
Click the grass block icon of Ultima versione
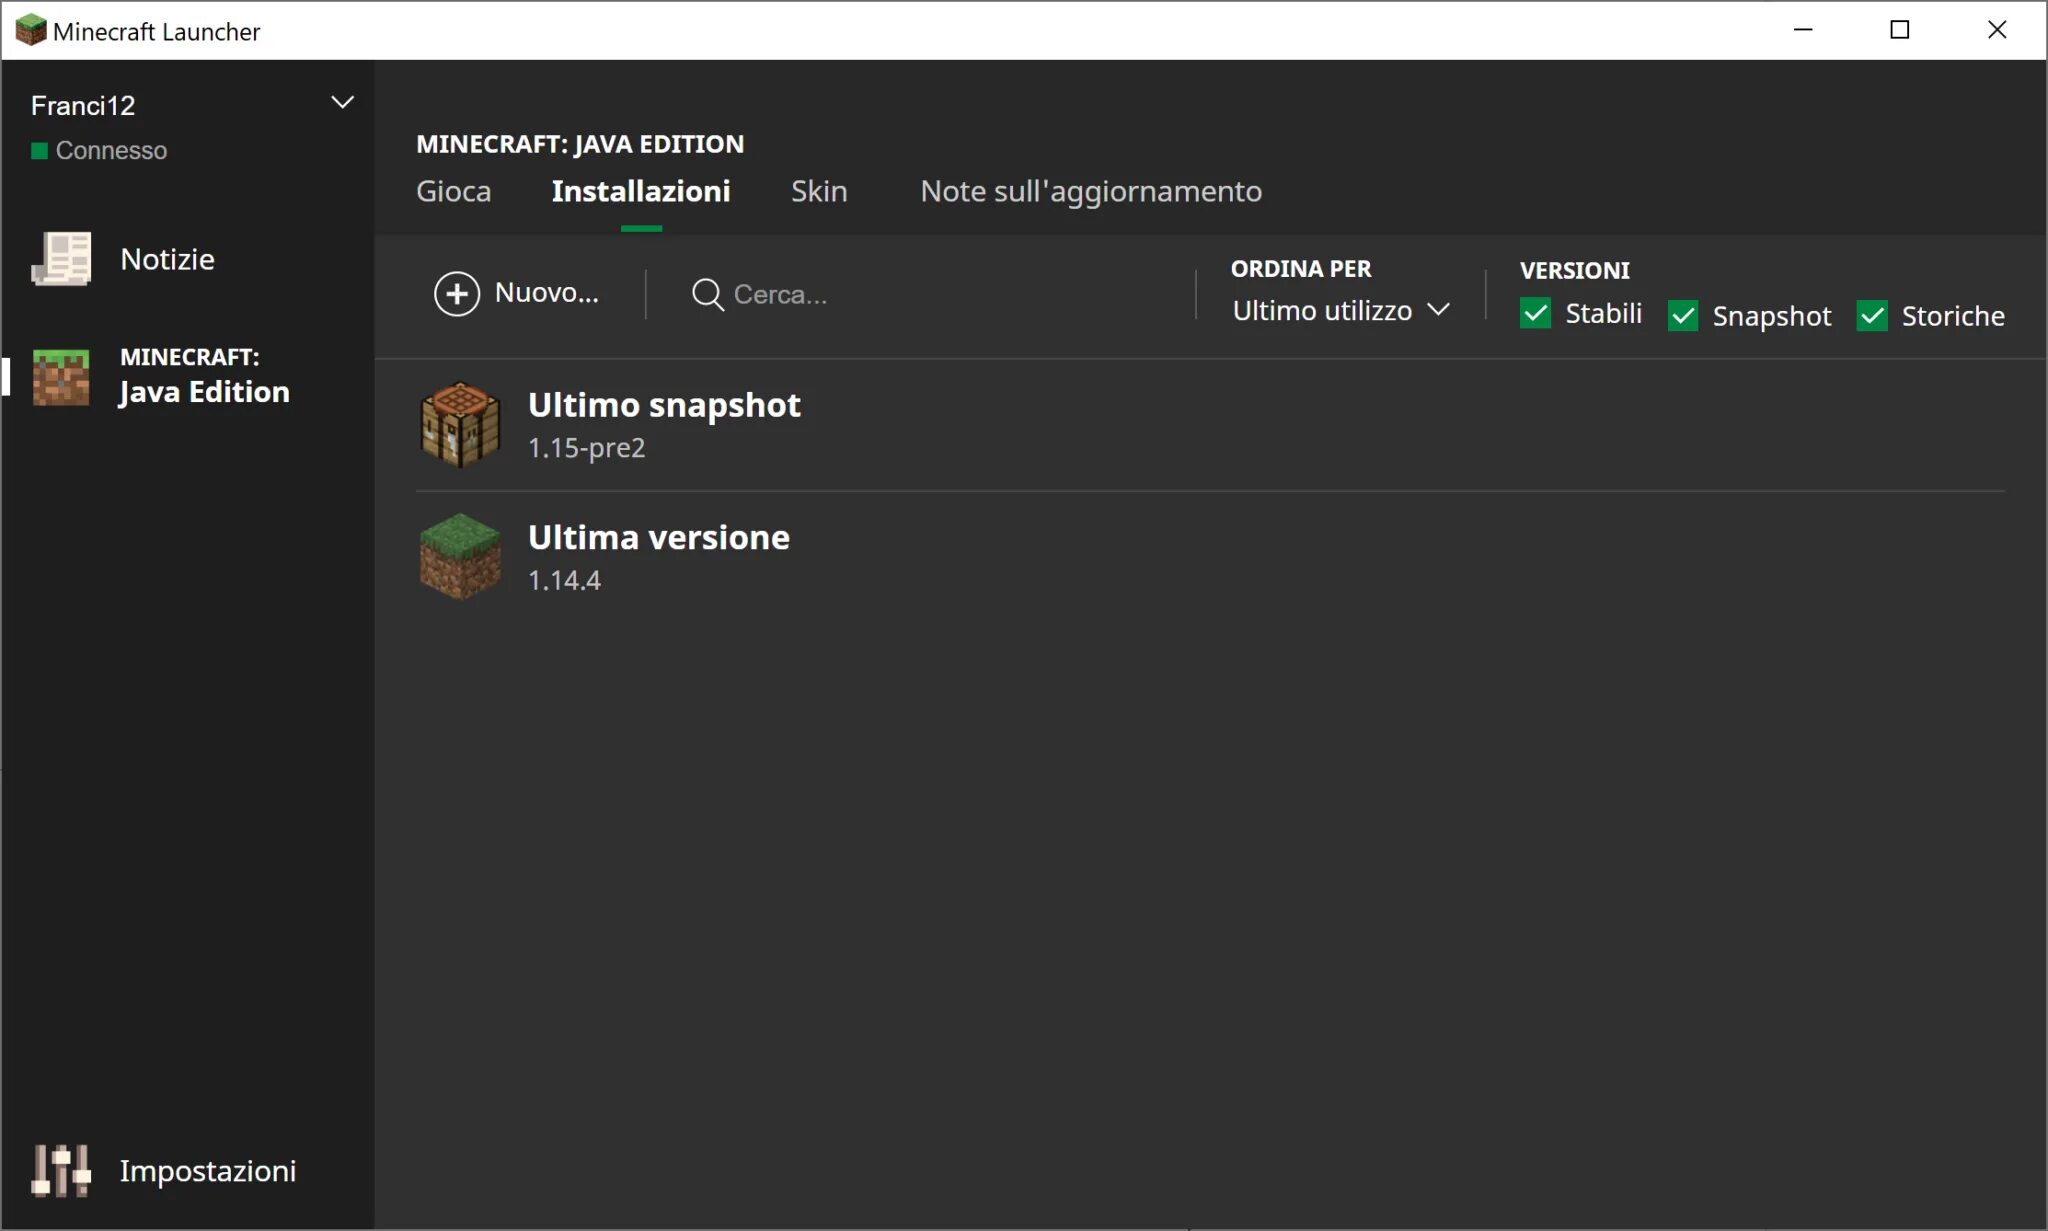coord(460,557)
